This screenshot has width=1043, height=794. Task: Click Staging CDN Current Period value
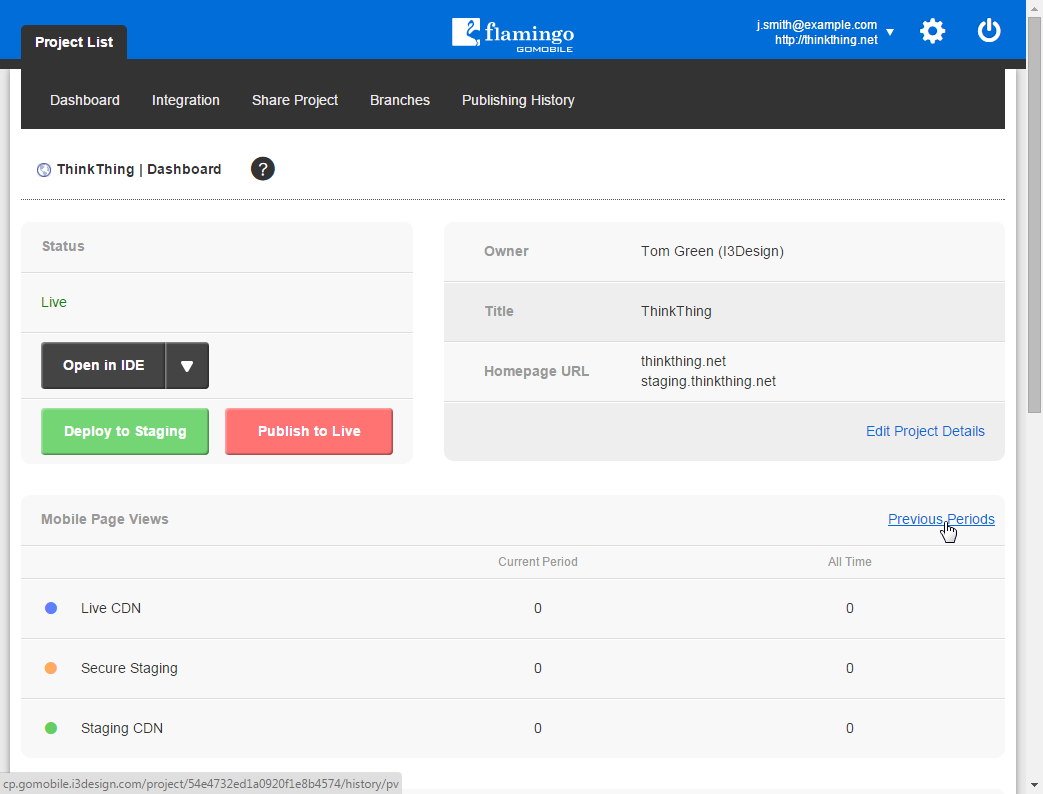click(x=538, y=728)
